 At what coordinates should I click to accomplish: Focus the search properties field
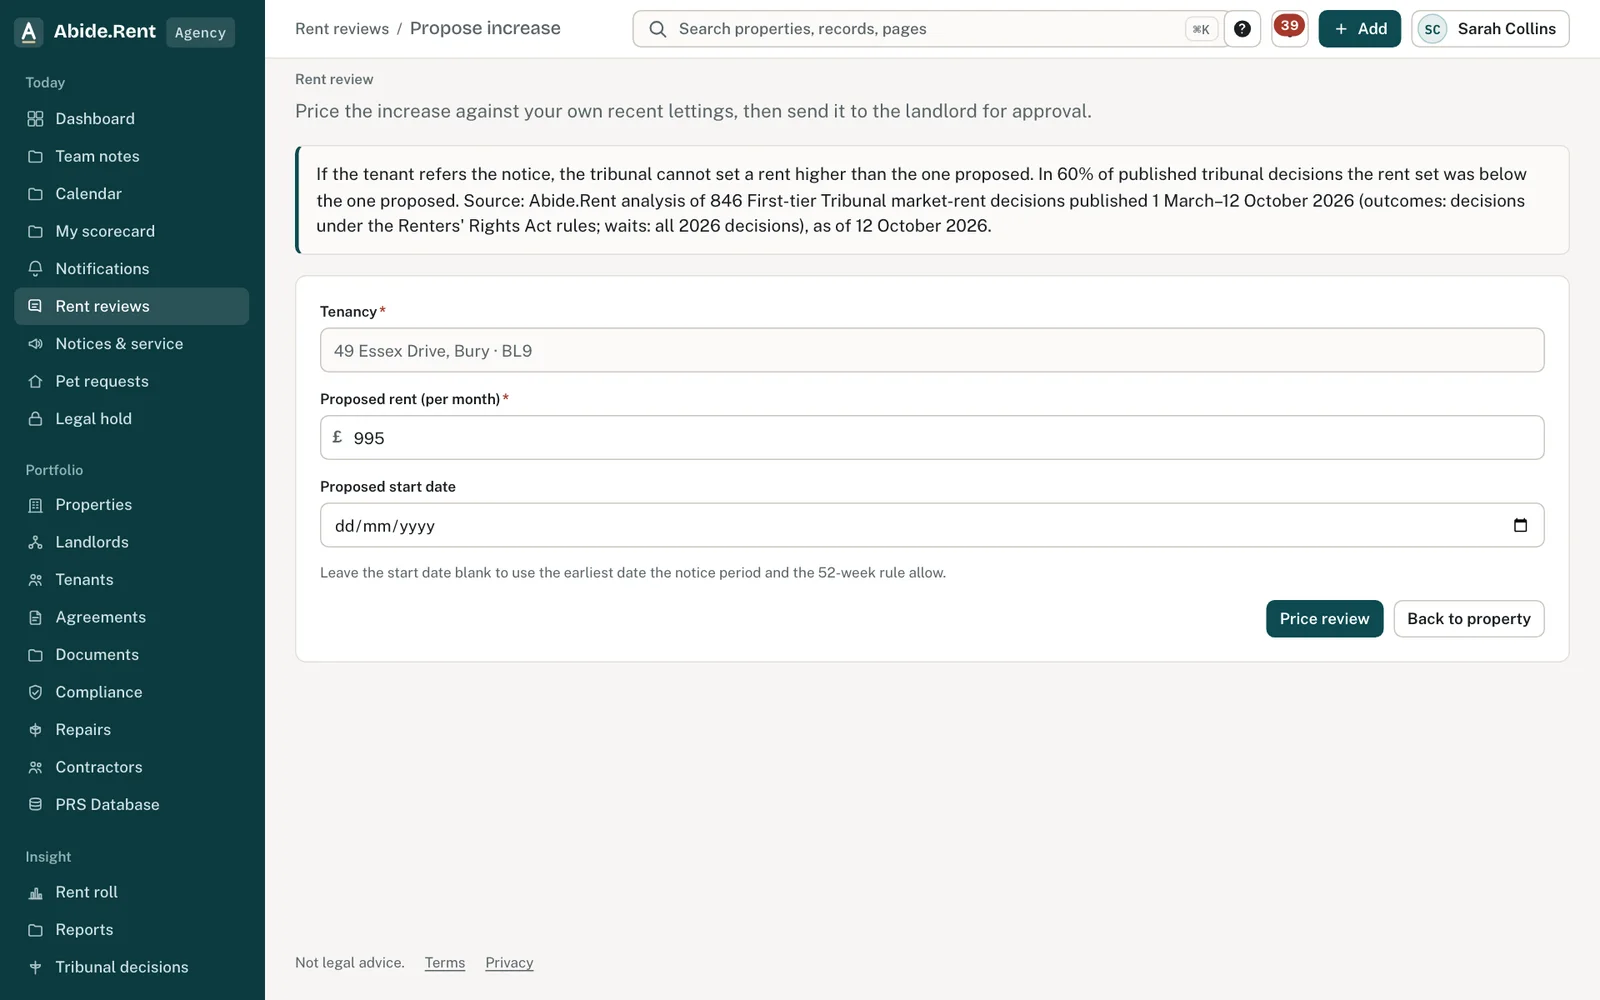(x=930, y=29)
